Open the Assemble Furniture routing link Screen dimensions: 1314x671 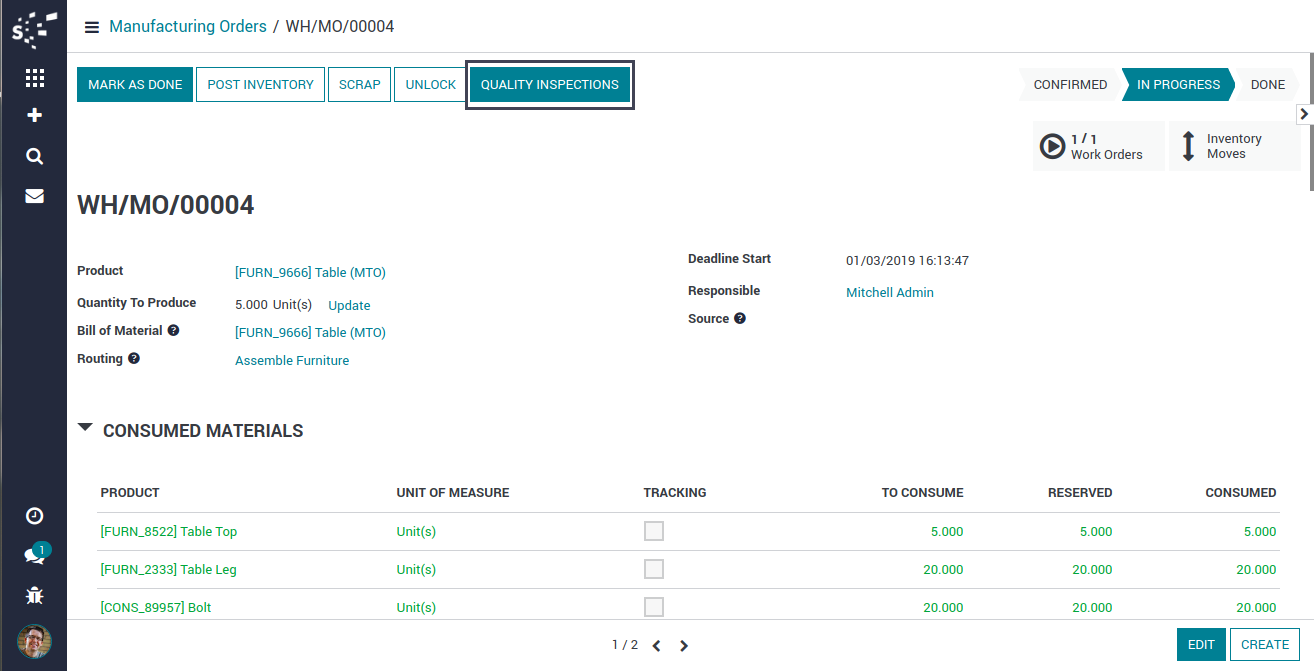292,361
